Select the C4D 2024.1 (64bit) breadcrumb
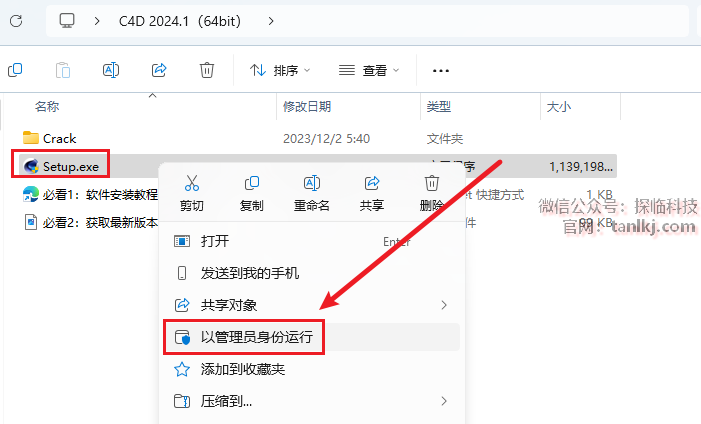This screenshot has height=424, width=701. [180, 21]
